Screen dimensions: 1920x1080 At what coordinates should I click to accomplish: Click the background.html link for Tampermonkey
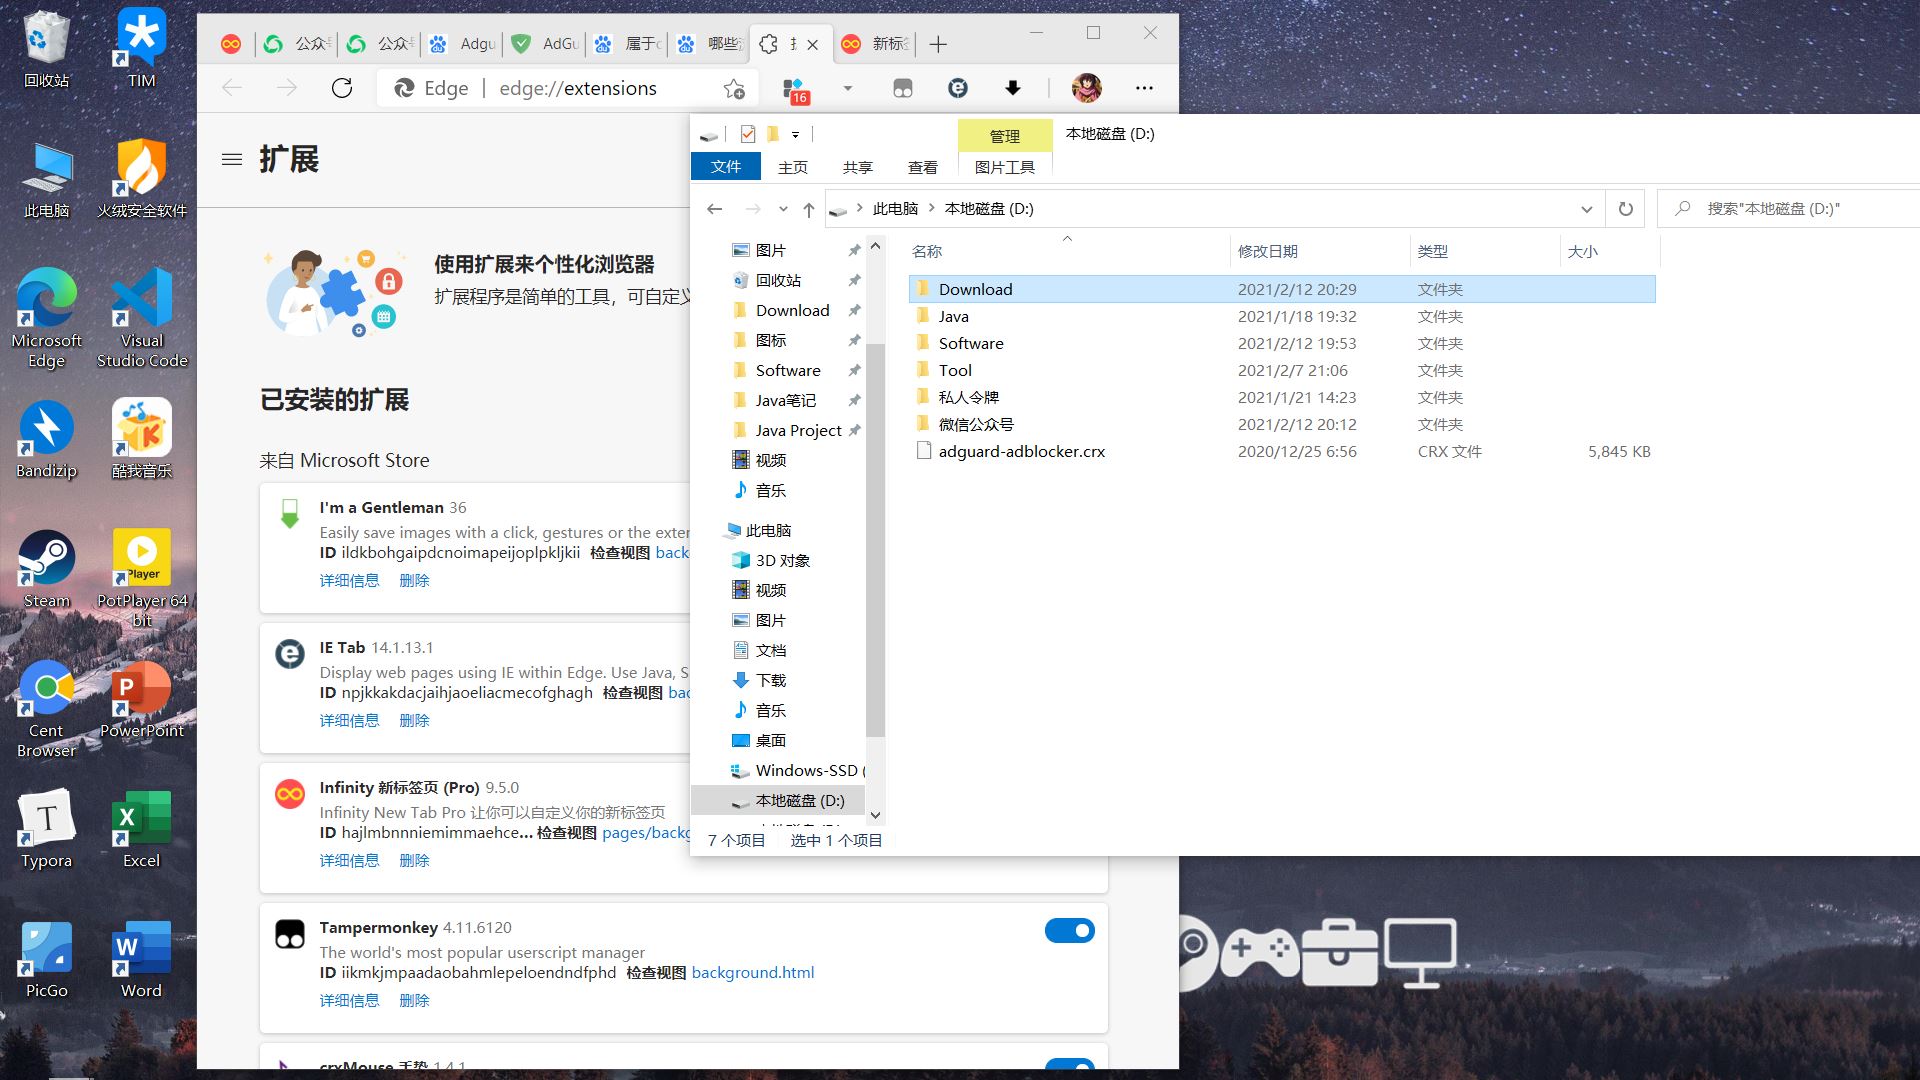[x=753, y=972]
